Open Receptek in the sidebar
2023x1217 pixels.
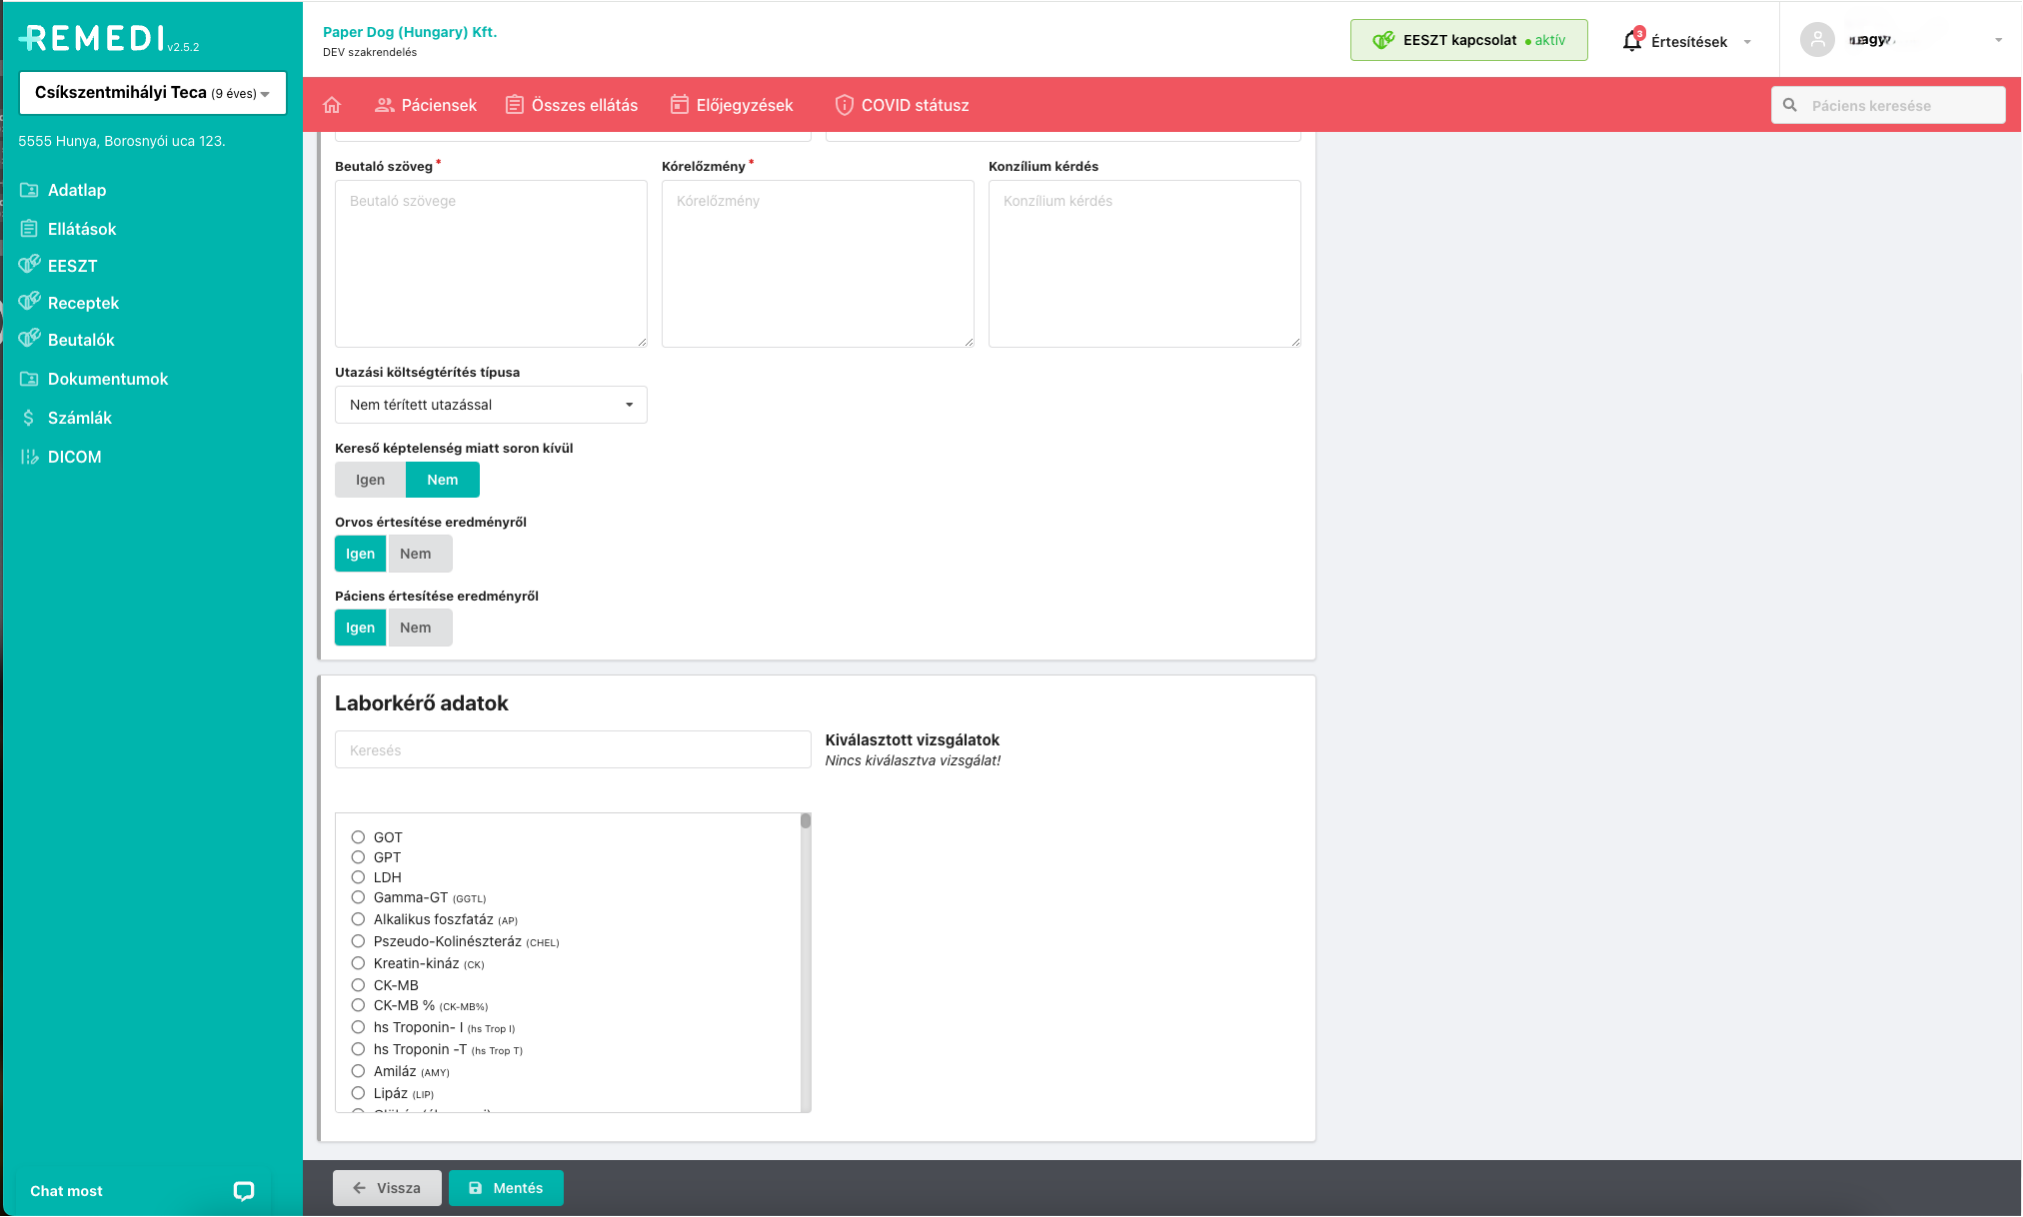click(x=83, y=303)
